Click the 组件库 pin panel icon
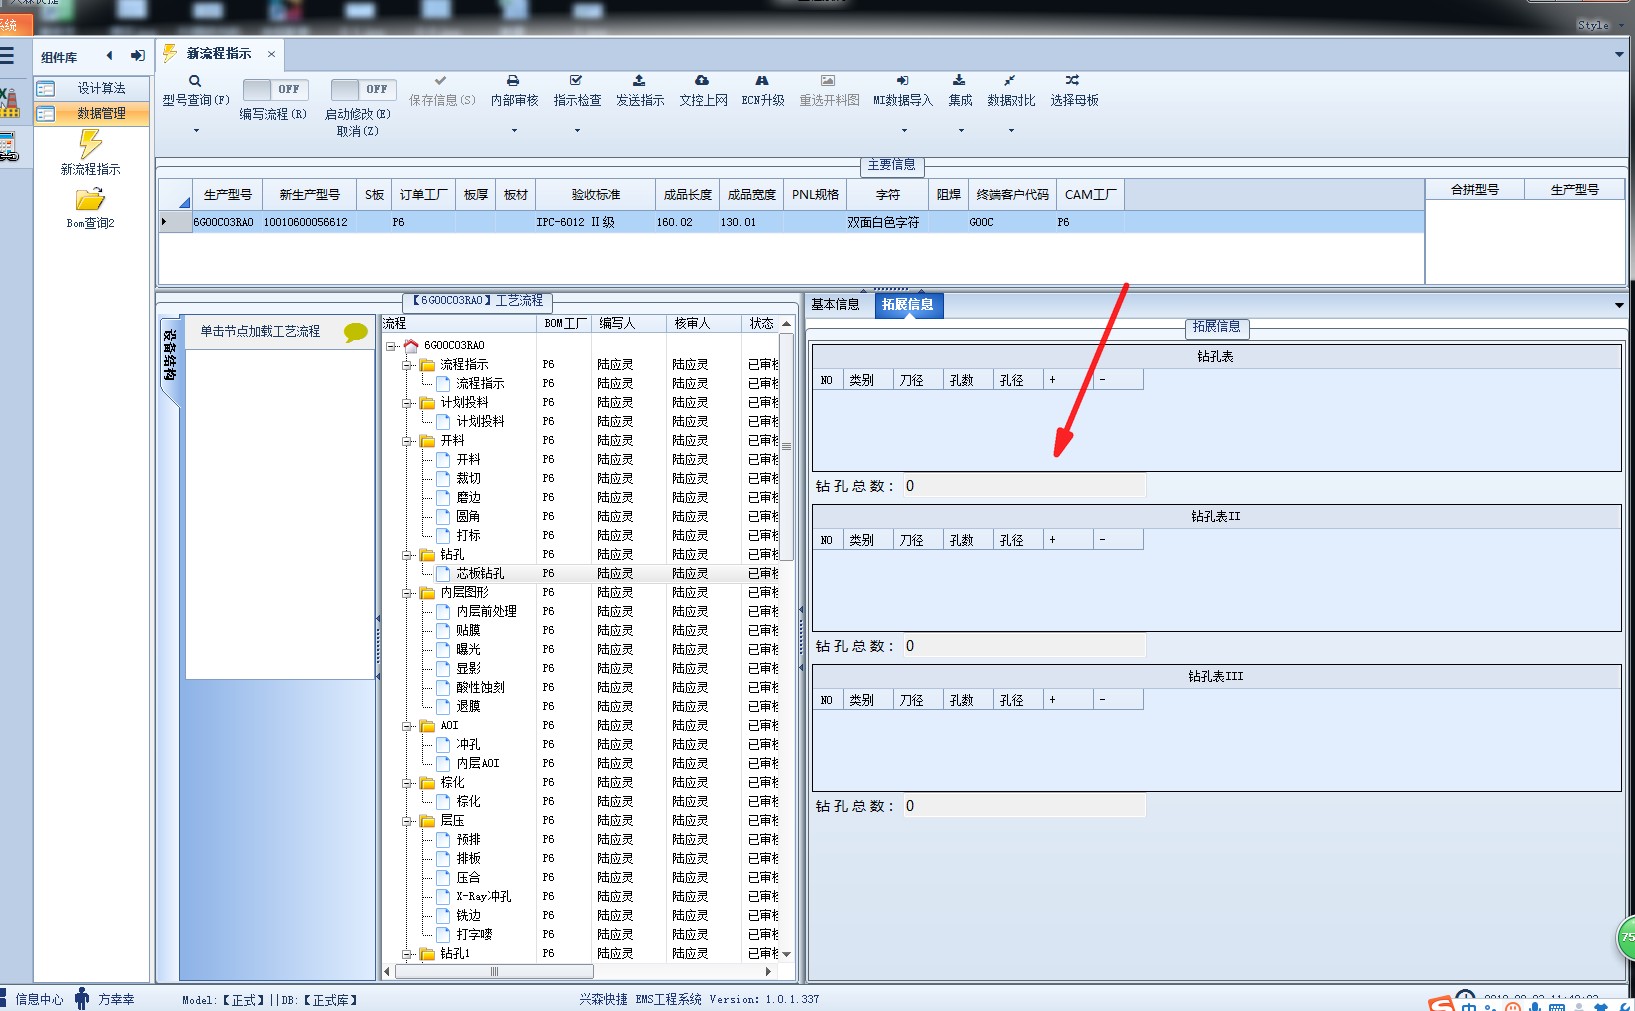1635x1011 pixels. [x=138, y=56]
